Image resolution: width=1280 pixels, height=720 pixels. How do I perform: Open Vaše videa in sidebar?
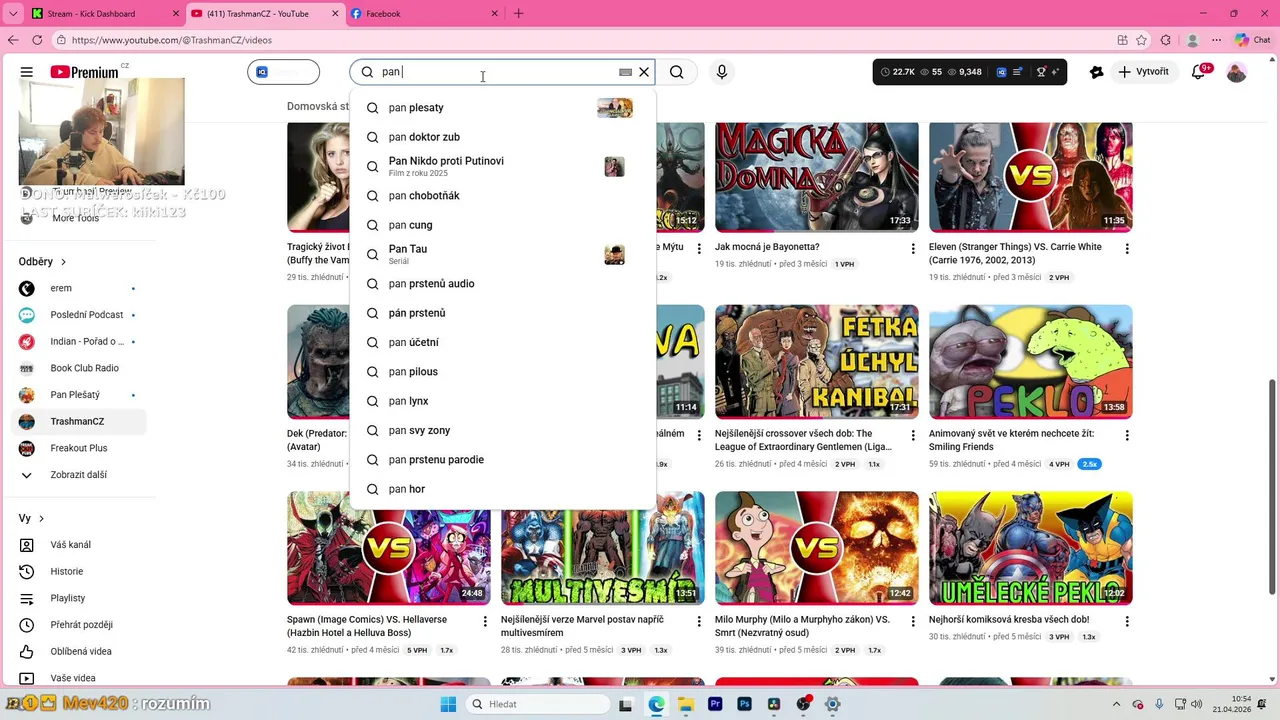78,678
